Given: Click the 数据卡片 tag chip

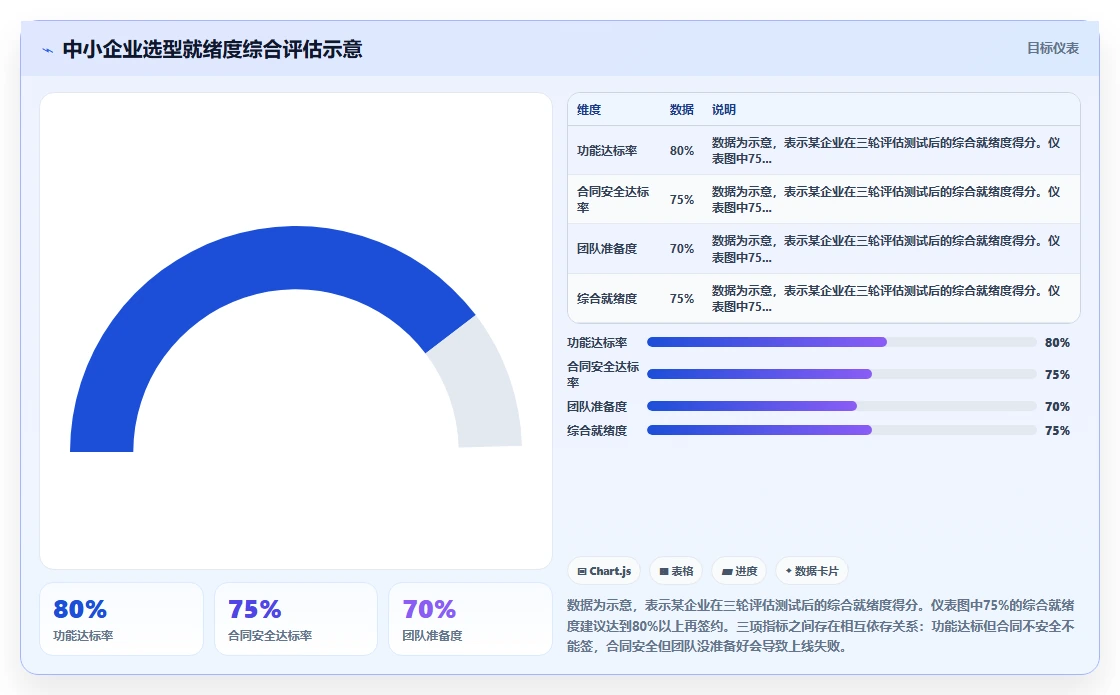Looking at the screenshot, I should (811, 571).
